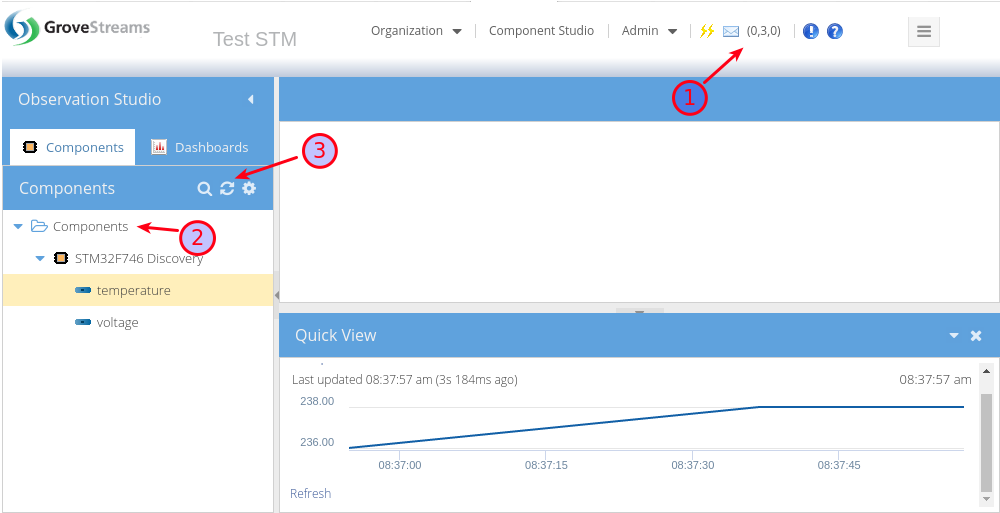Collapse the Components root folder arrow
Screen dimensions: 1000x513
18,227
